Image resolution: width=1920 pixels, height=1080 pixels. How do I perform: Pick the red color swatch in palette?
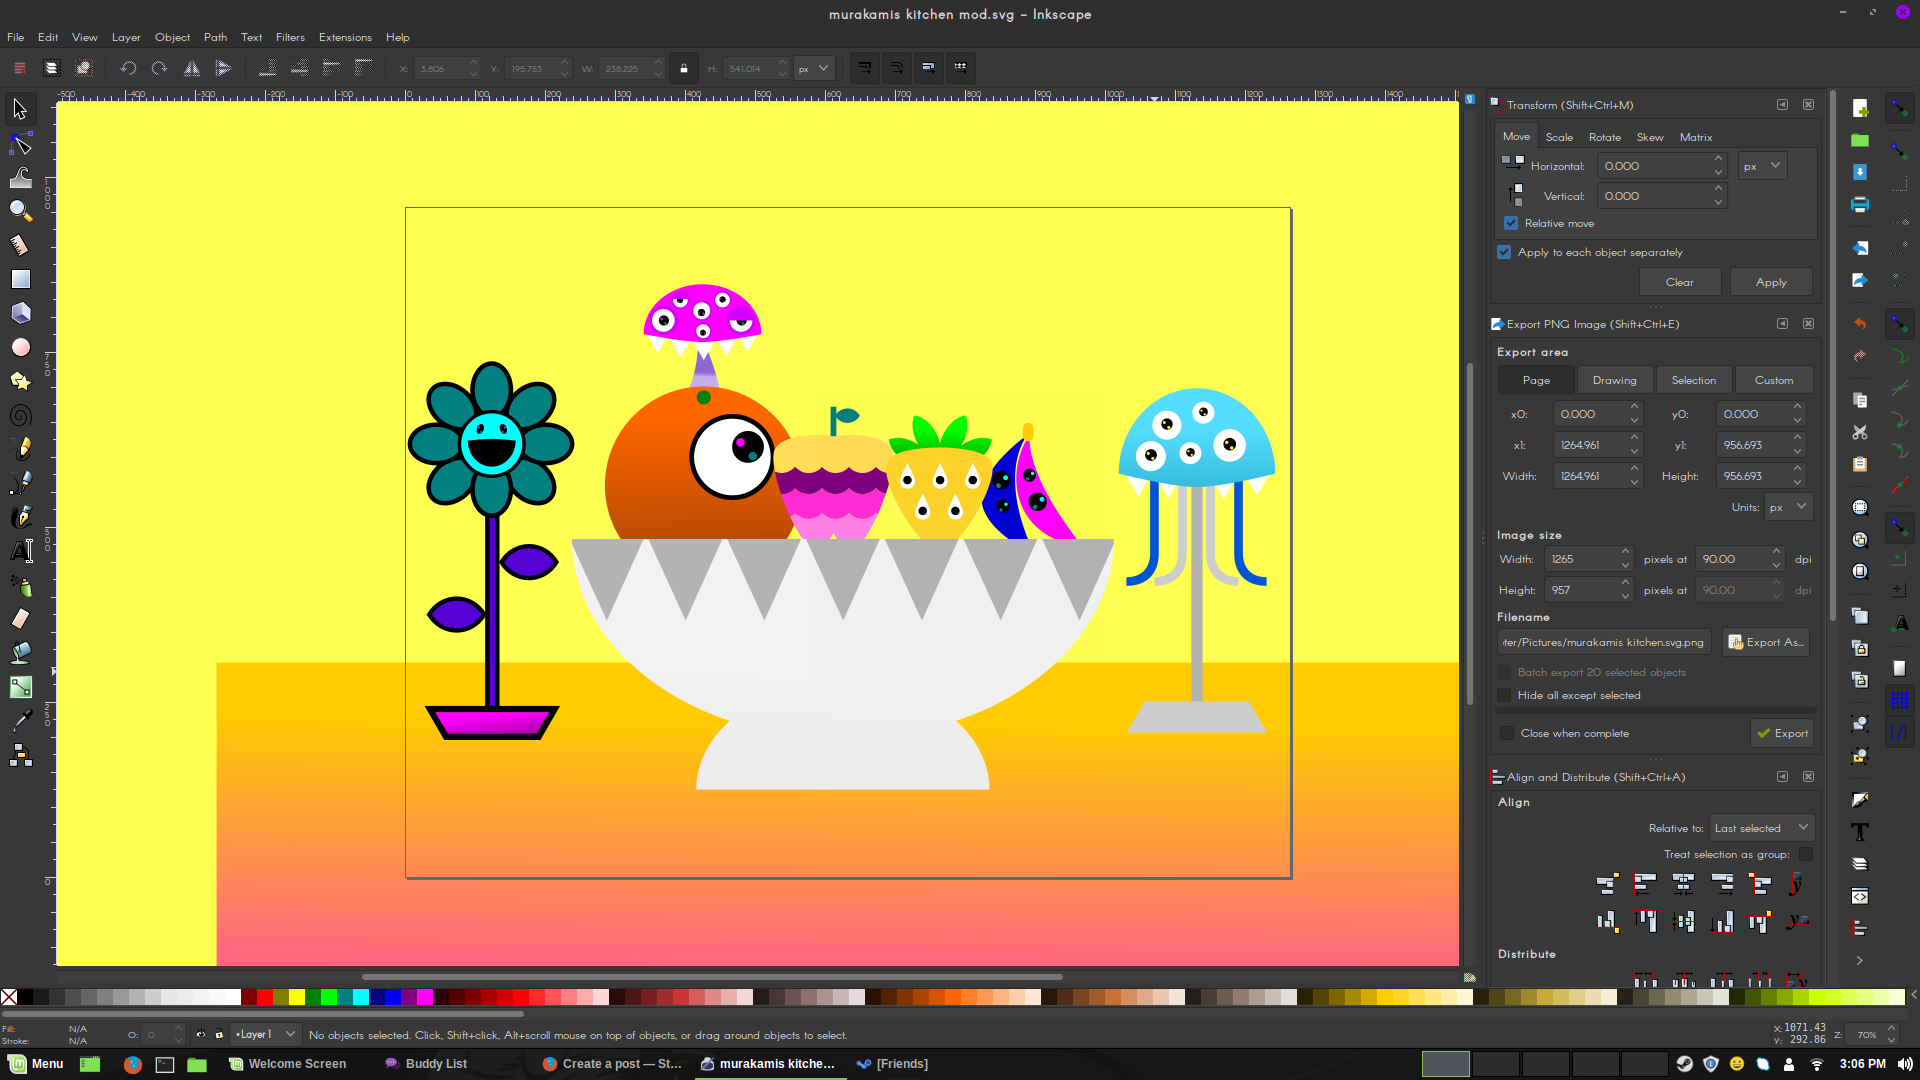point(265,997)
